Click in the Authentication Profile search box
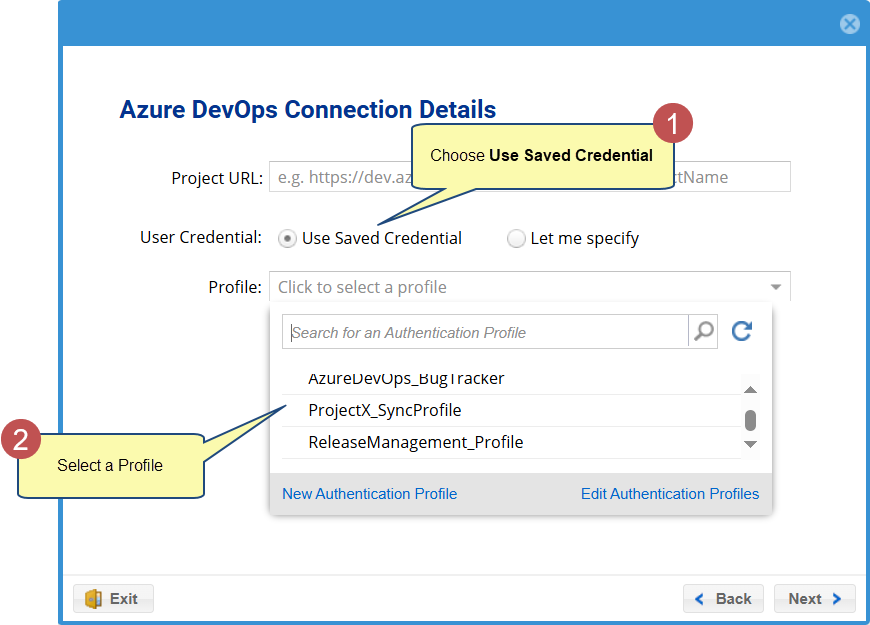870x625 pixels. [x=485, y=332]
